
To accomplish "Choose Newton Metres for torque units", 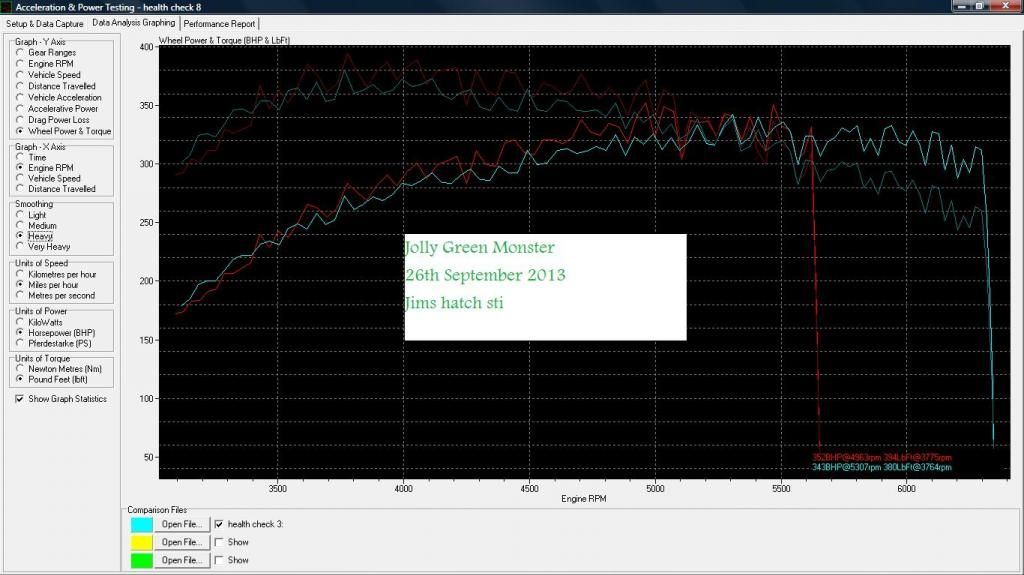I will [20, 369].
